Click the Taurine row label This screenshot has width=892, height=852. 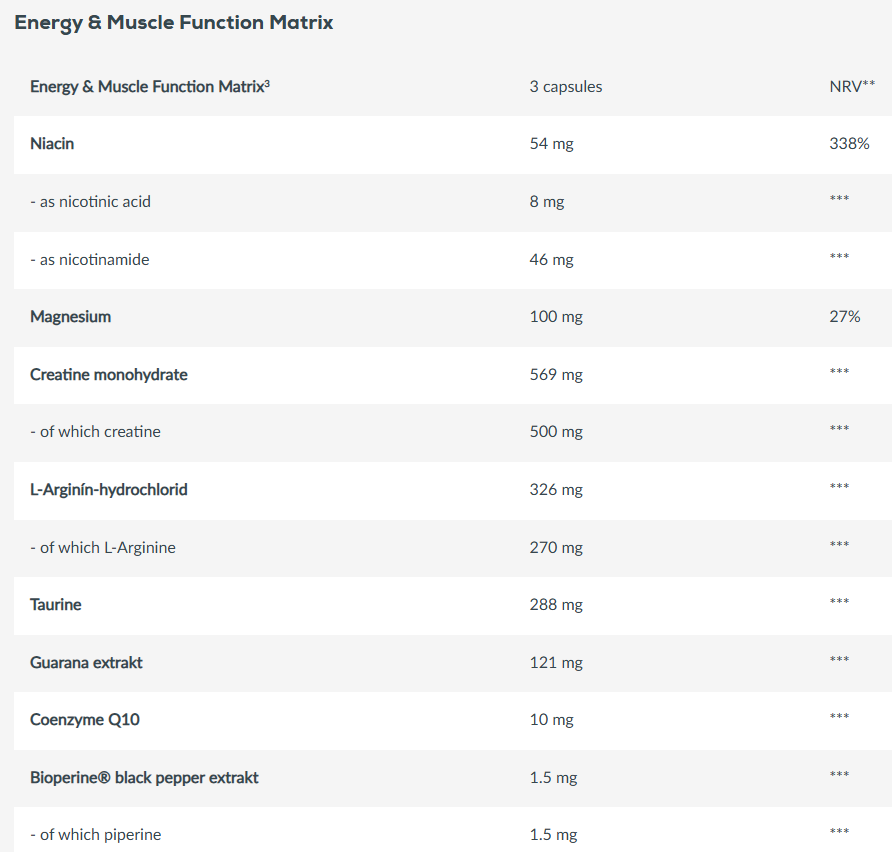coord(56,605)
